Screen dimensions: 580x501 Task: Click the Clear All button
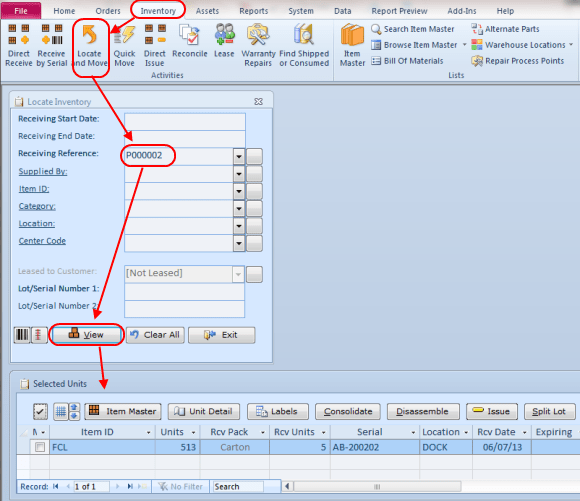pyautogui.click(x=155, y=335)
